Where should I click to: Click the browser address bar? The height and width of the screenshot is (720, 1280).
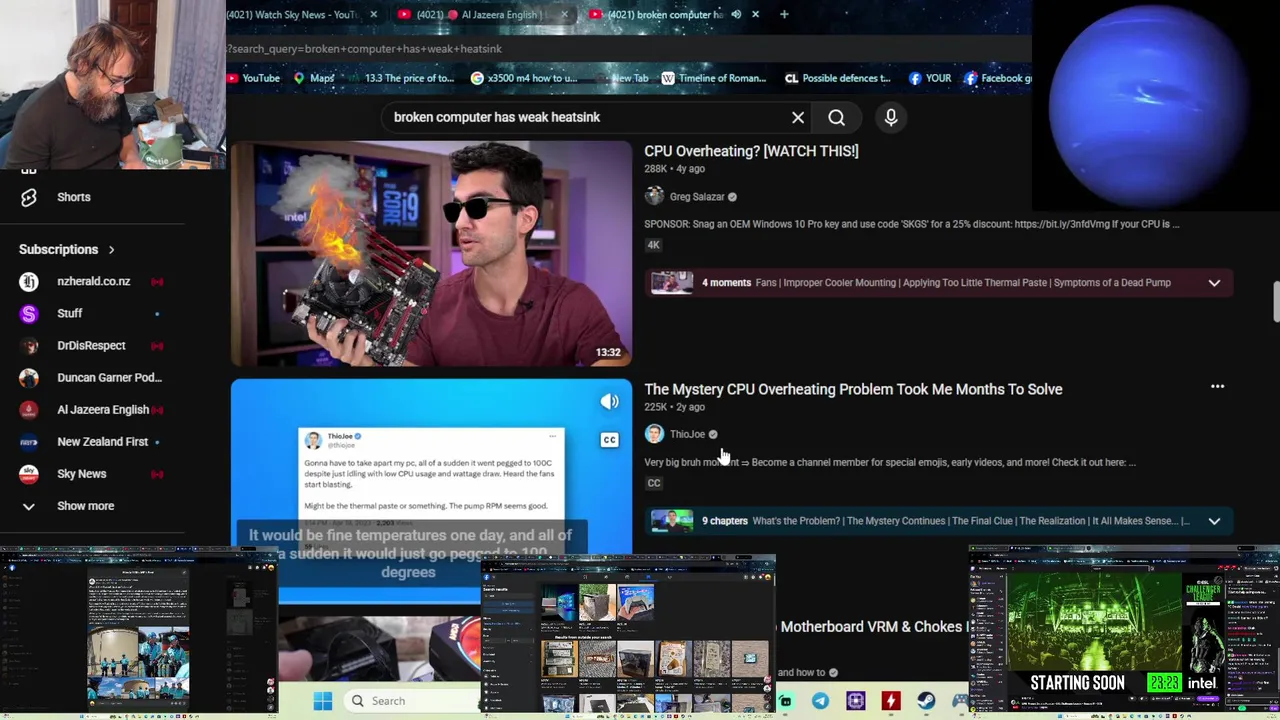628,48
